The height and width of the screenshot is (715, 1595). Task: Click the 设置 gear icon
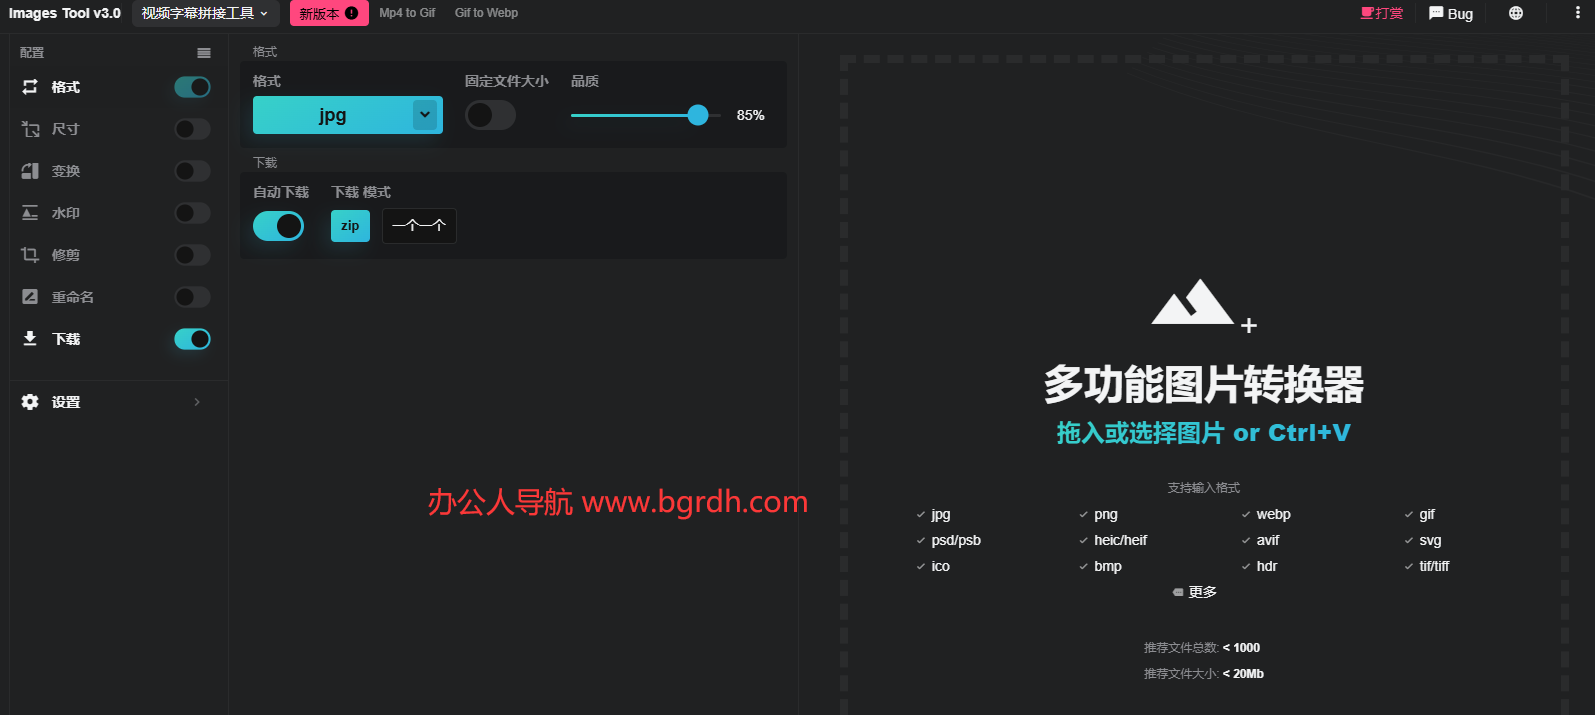pyautogui.click(x=30, y=402)
